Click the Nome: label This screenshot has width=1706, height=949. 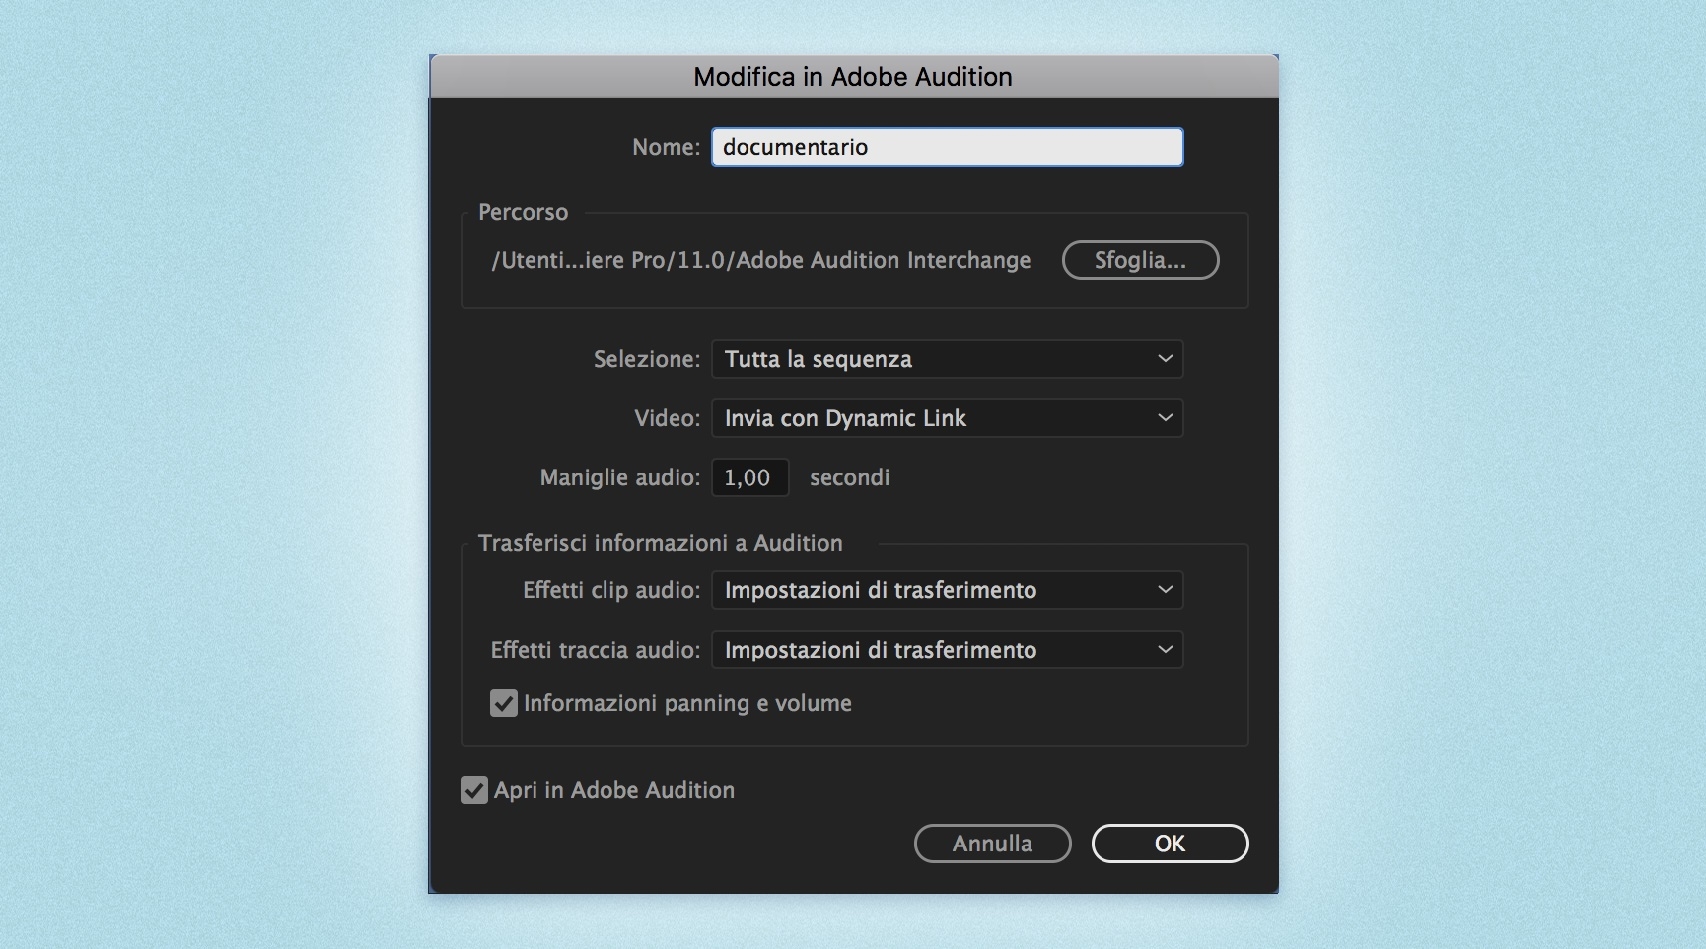click(666, 147)
